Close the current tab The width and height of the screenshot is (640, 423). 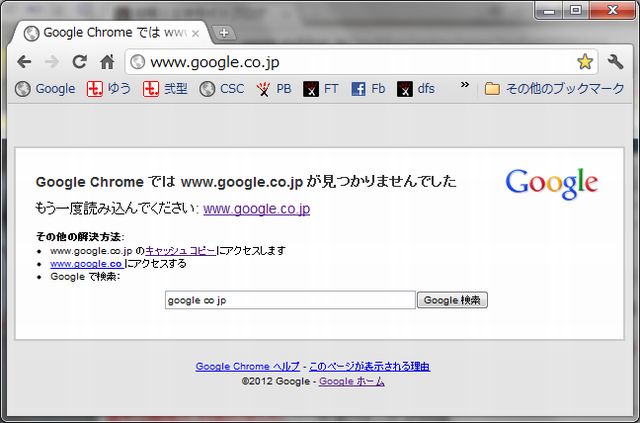coord(195,33)
